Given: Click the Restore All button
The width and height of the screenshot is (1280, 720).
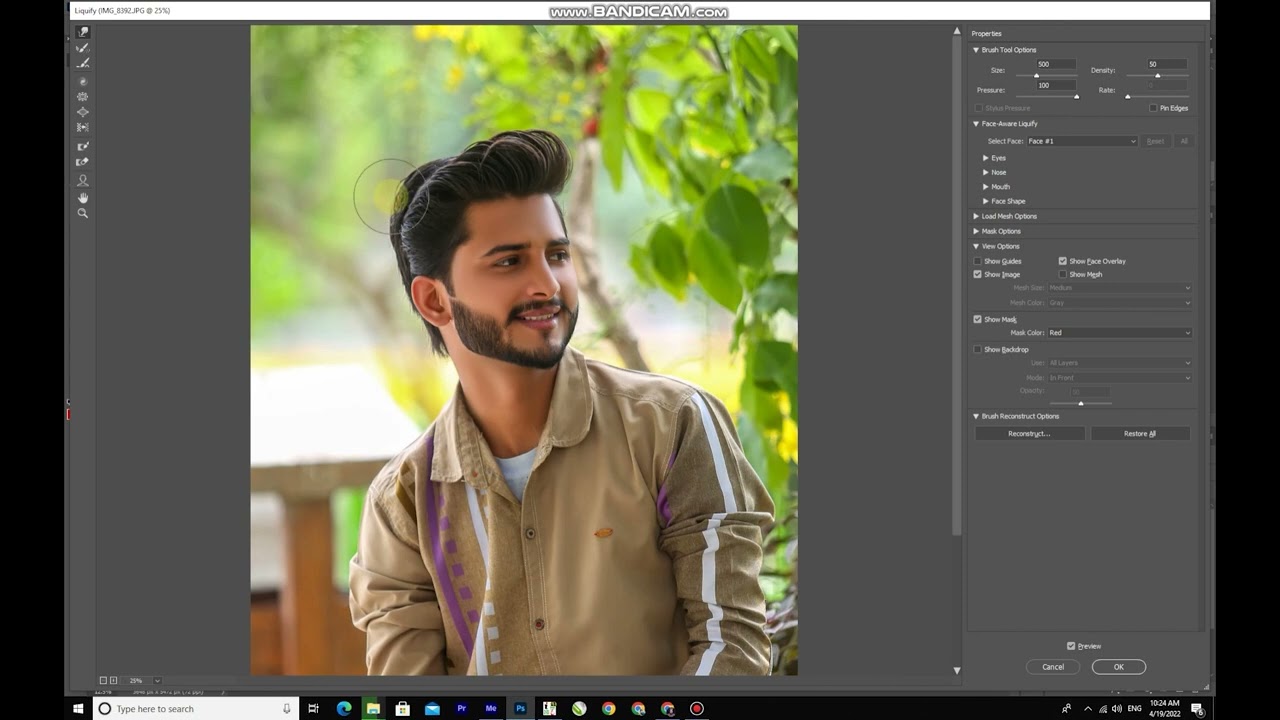Looking at the screenshot, I should [x=1139, y=434].
